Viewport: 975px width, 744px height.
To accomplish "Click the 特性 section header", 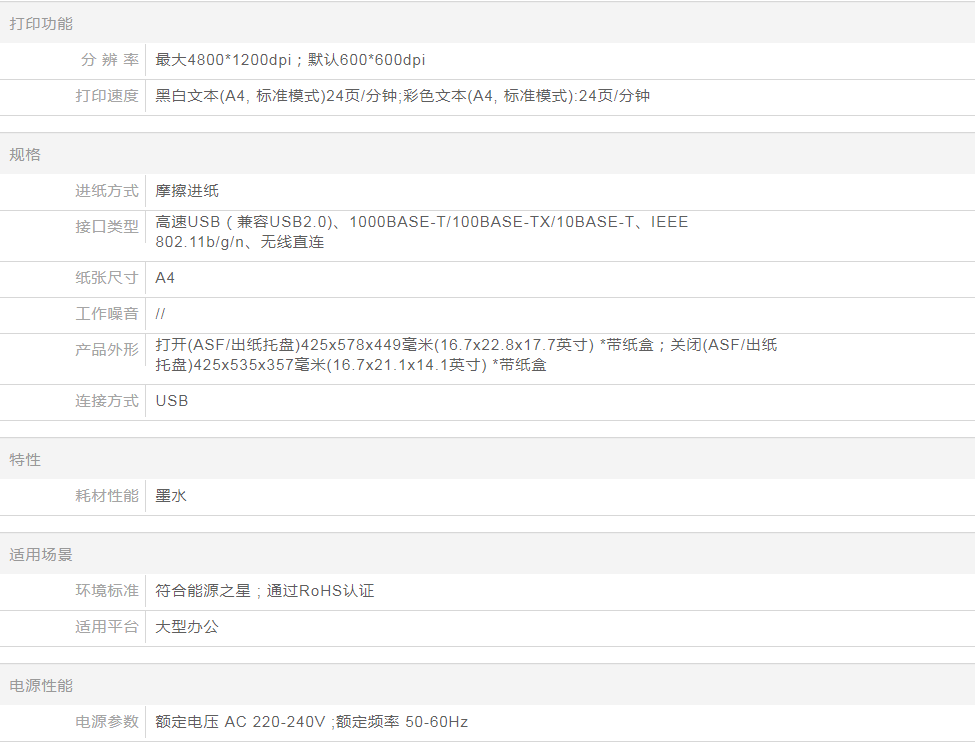I will tap(25, 460).
